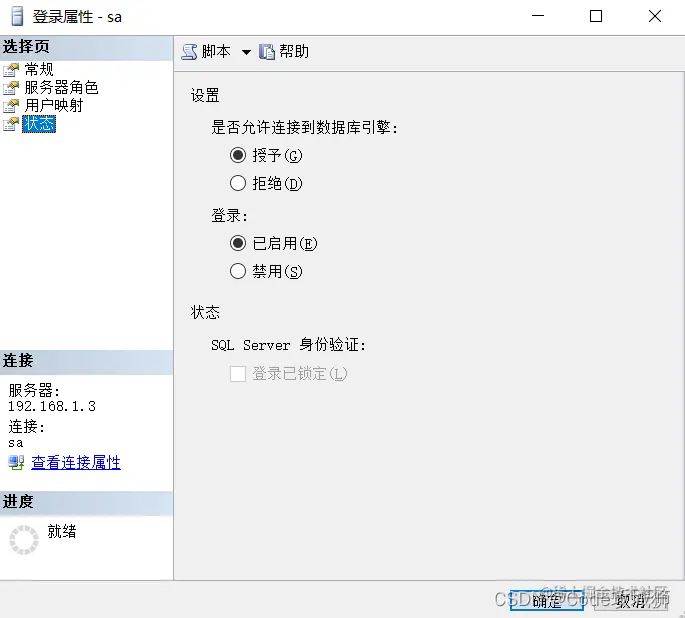Image resolution: width=685 pixels, height=618 pixels.
Task: Click the icon beside 服务器角色
Action: pos(11,88)
